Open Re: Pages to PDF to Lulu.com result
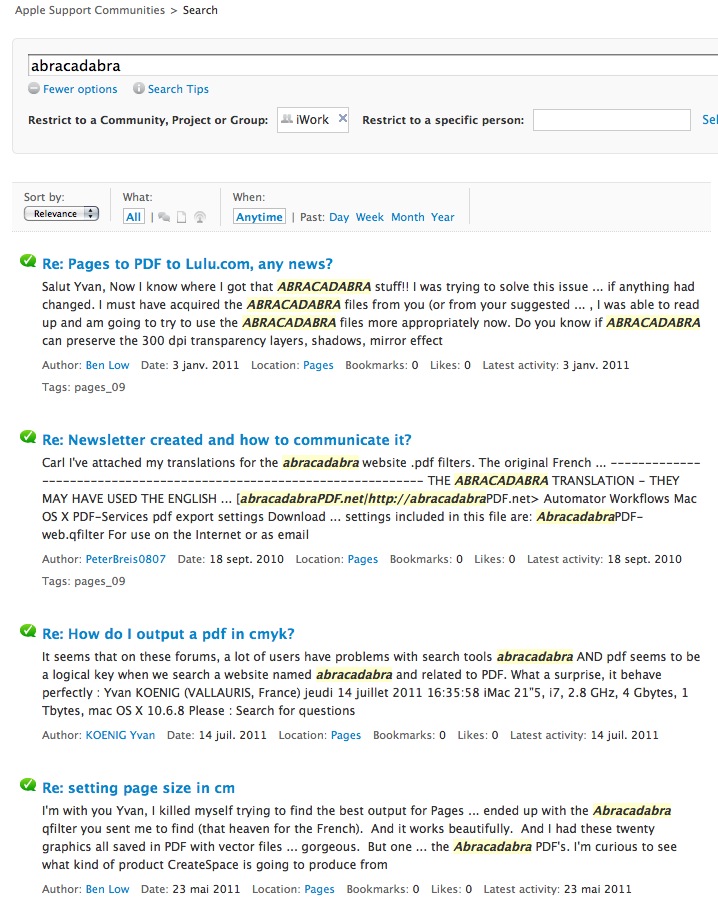Image resolution: width=718 pixels, height=915 pixels. tap(187, 264)
